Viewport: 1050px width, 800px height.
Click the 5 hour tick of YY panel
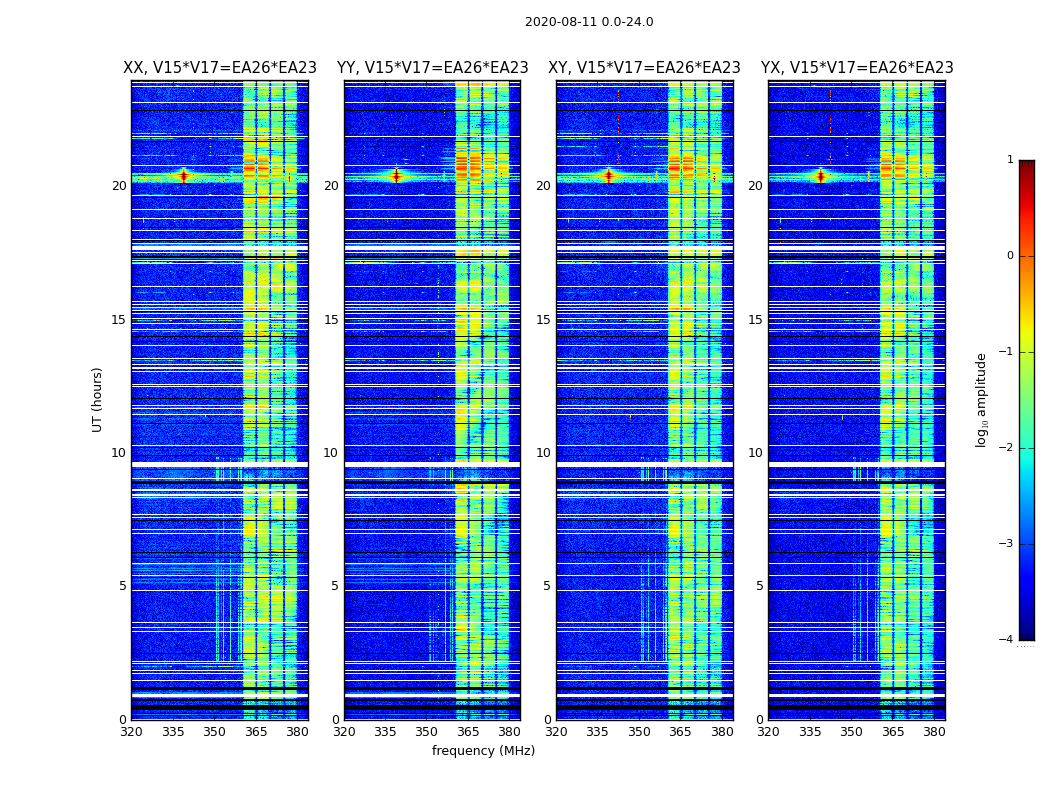[335, 586]
